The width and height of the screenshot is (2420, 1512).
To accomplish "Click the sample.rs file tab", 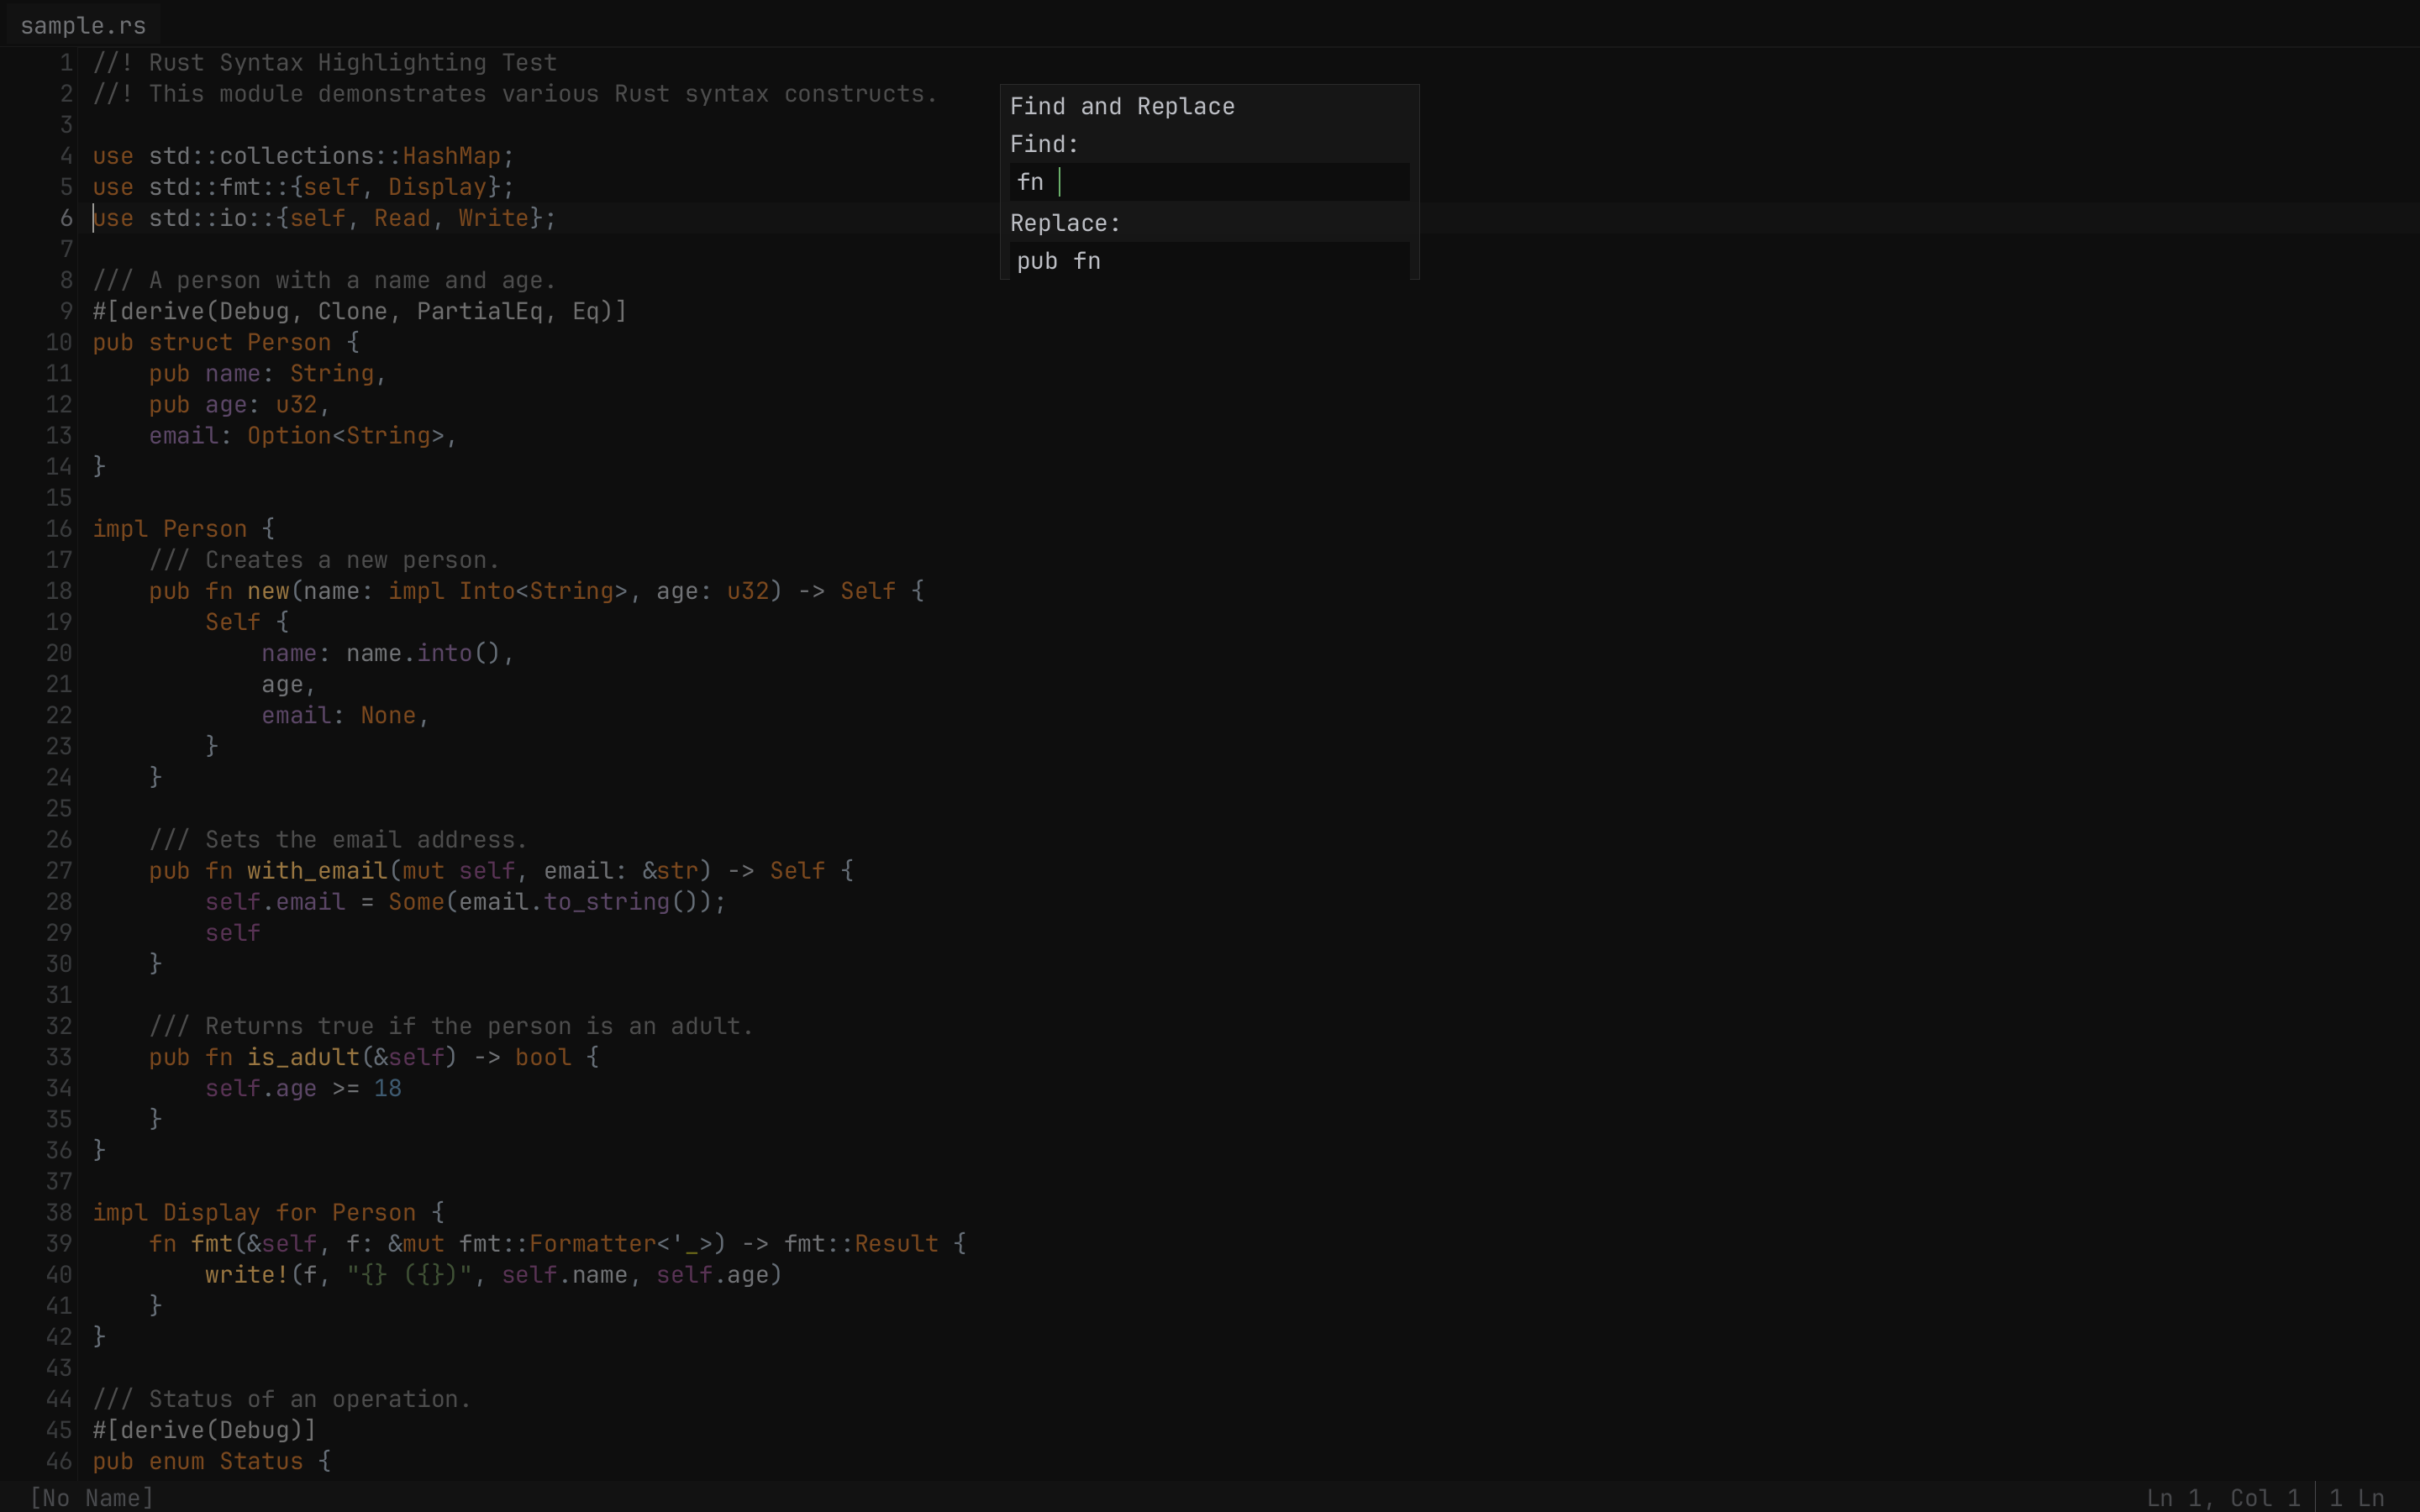I will pos(83,26).
